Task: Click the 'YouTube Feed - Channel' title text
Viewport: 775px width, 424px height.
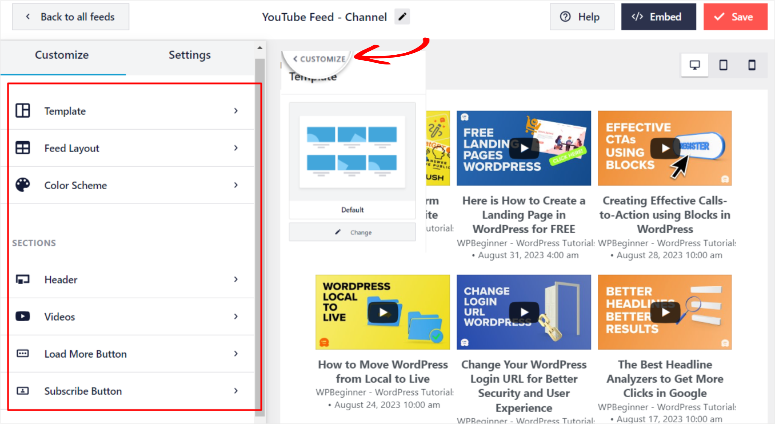Action: point(324,17)
